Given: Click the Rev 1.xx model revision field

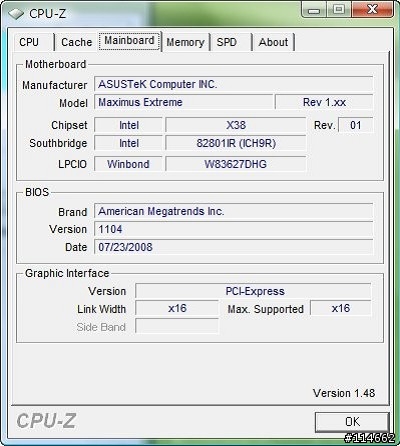Looking at the screenshot, I should pos(324,102).
